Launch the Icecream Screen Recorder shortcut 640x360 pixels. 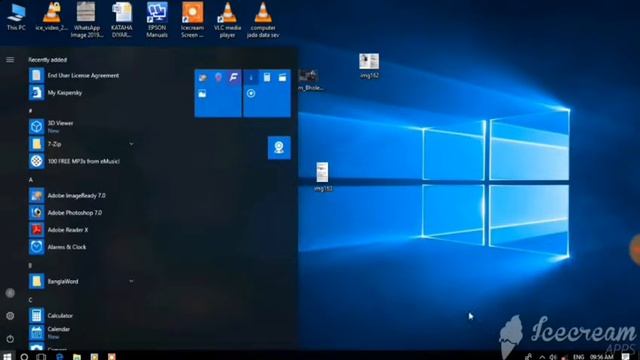(x=192, y=20)
